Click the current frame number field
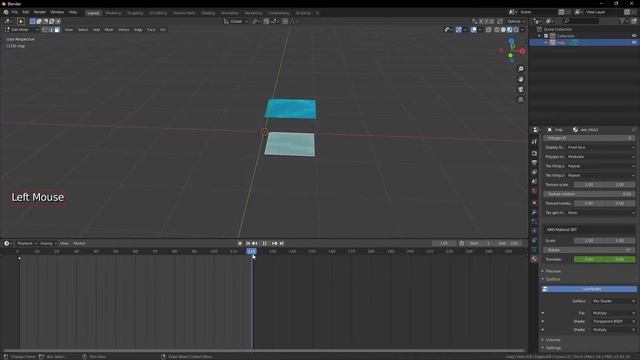This screenshot has width=640, height=360. (444, 243)
